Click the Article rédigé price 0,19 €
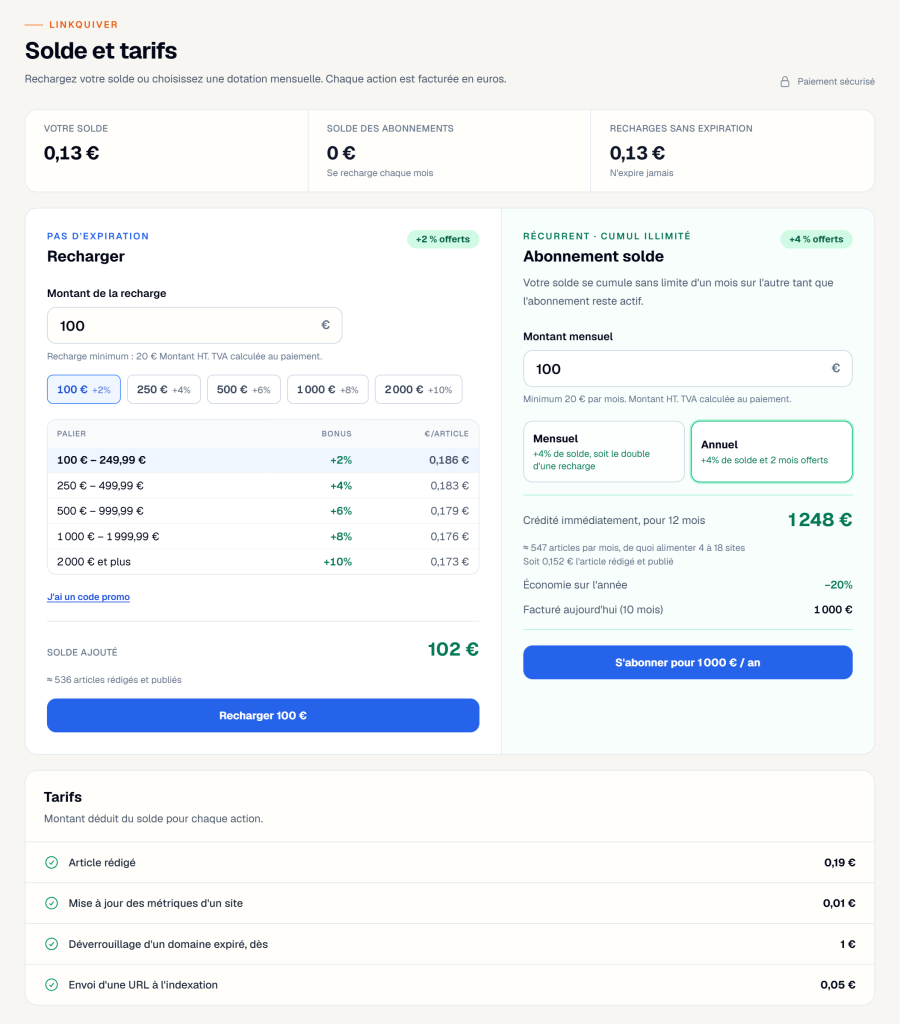The image size is (900, 1024). (x=839, y=863)
